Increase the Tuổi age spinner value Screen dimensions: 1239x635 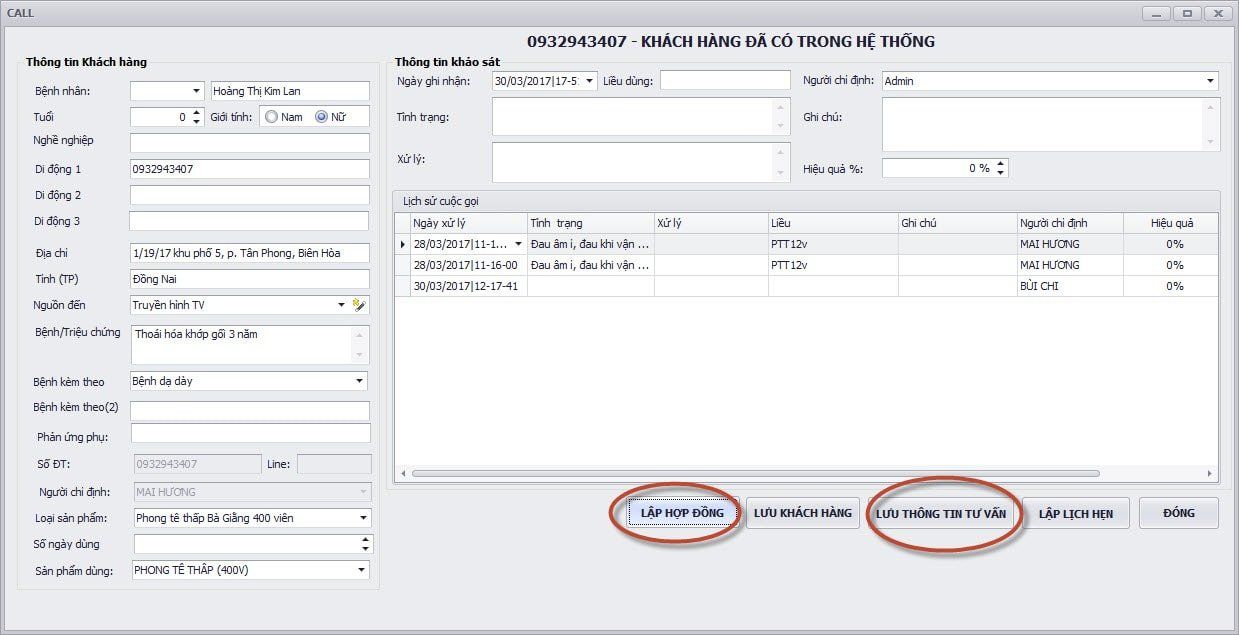(x=196, y=112)
